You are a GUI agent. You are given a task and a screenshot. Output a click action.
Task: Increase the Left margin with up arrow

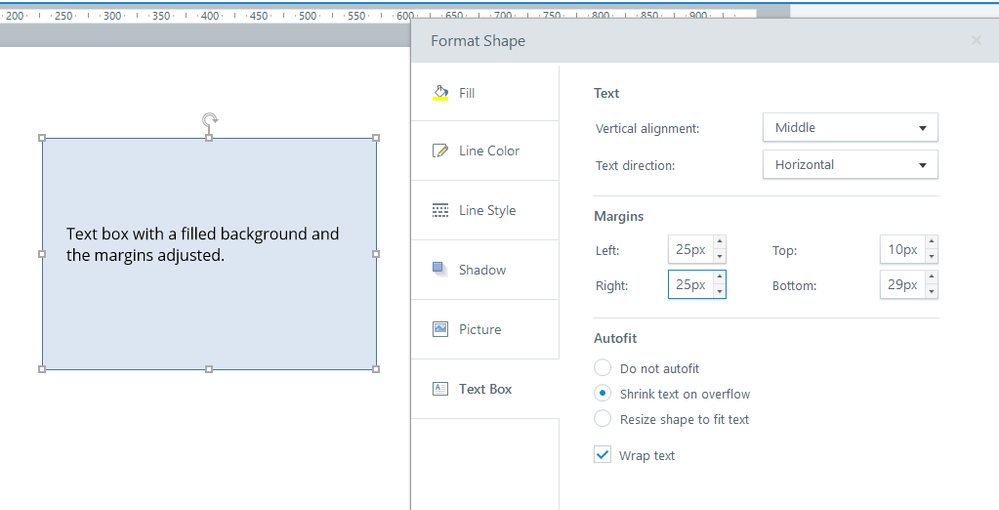tap(720, 243)
